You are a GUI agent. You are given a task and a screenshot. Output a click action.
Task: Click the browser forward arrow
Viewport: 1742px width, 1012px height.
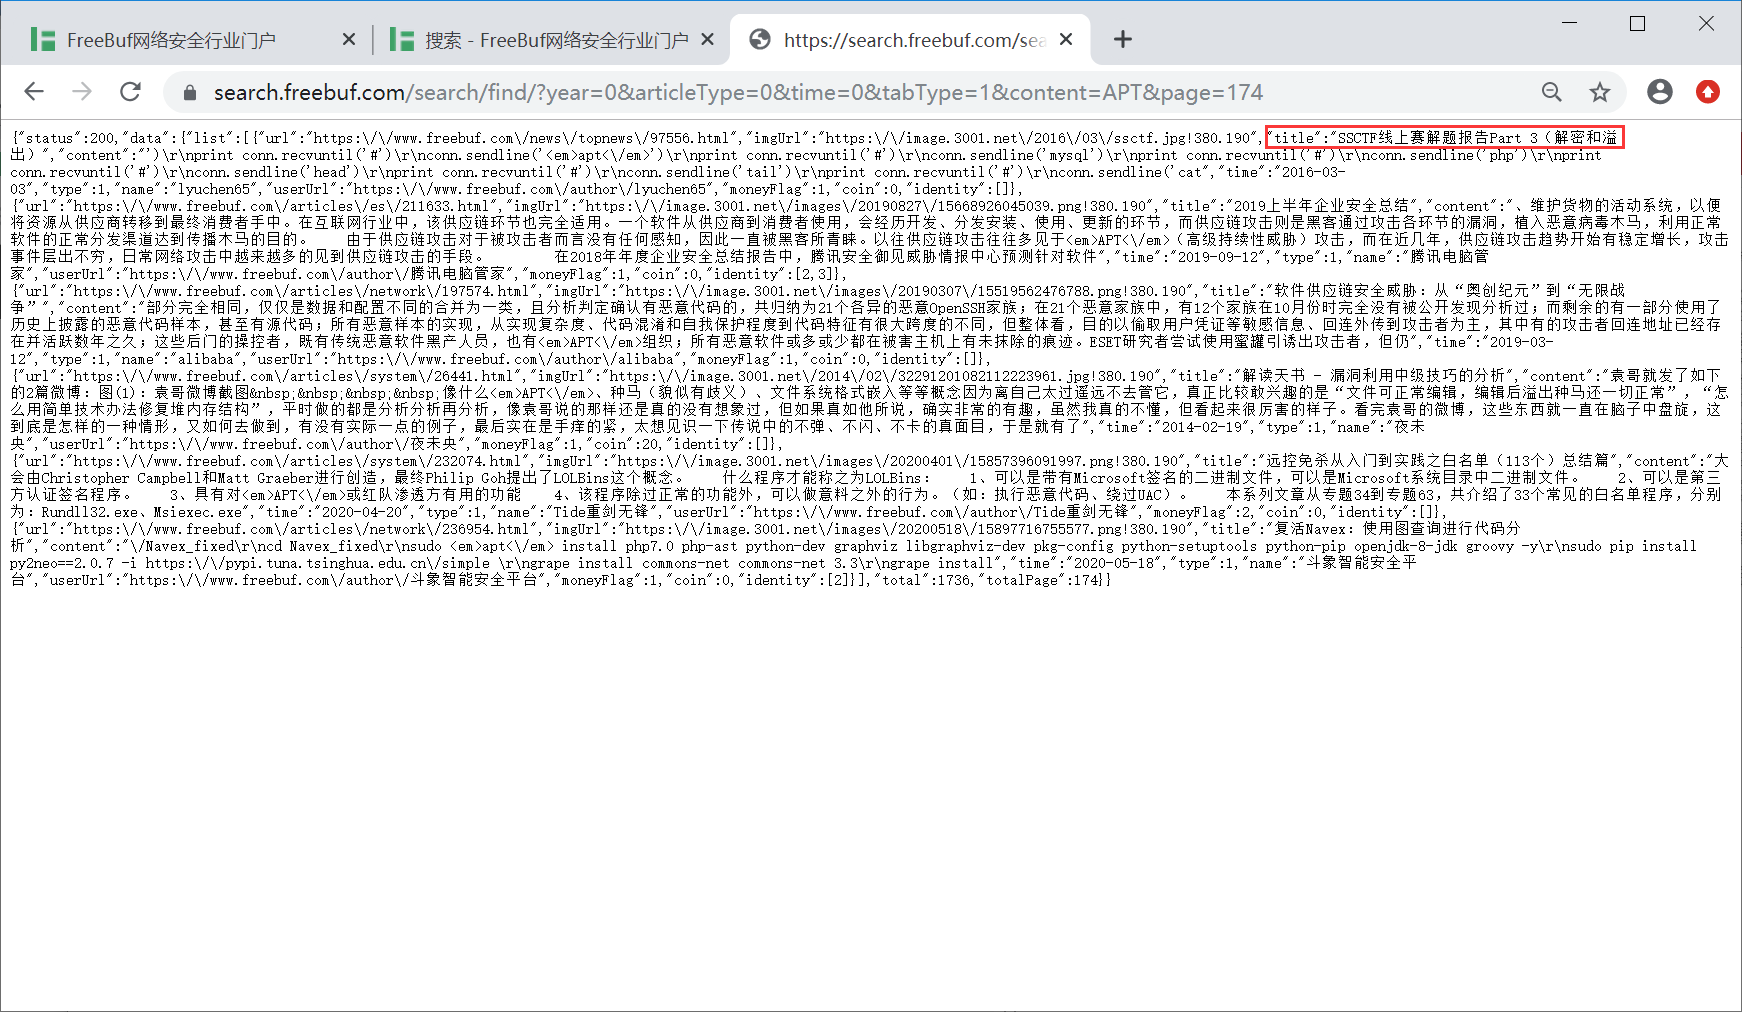(82, 92)
